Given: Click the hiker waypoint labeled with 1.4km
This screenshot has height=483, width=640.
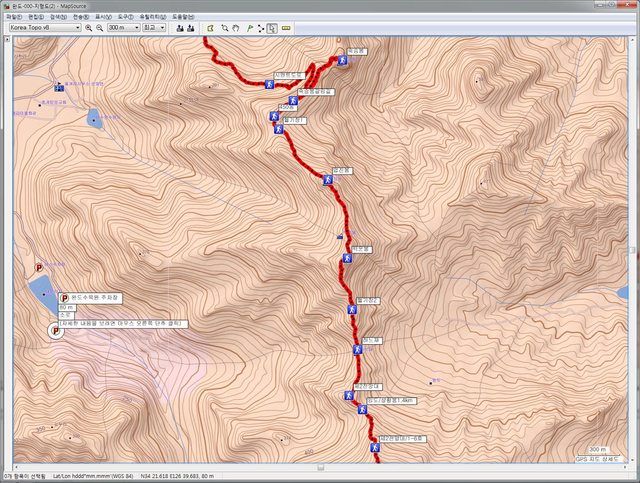Looking at the screenshot, I should (x=362, y=409).
